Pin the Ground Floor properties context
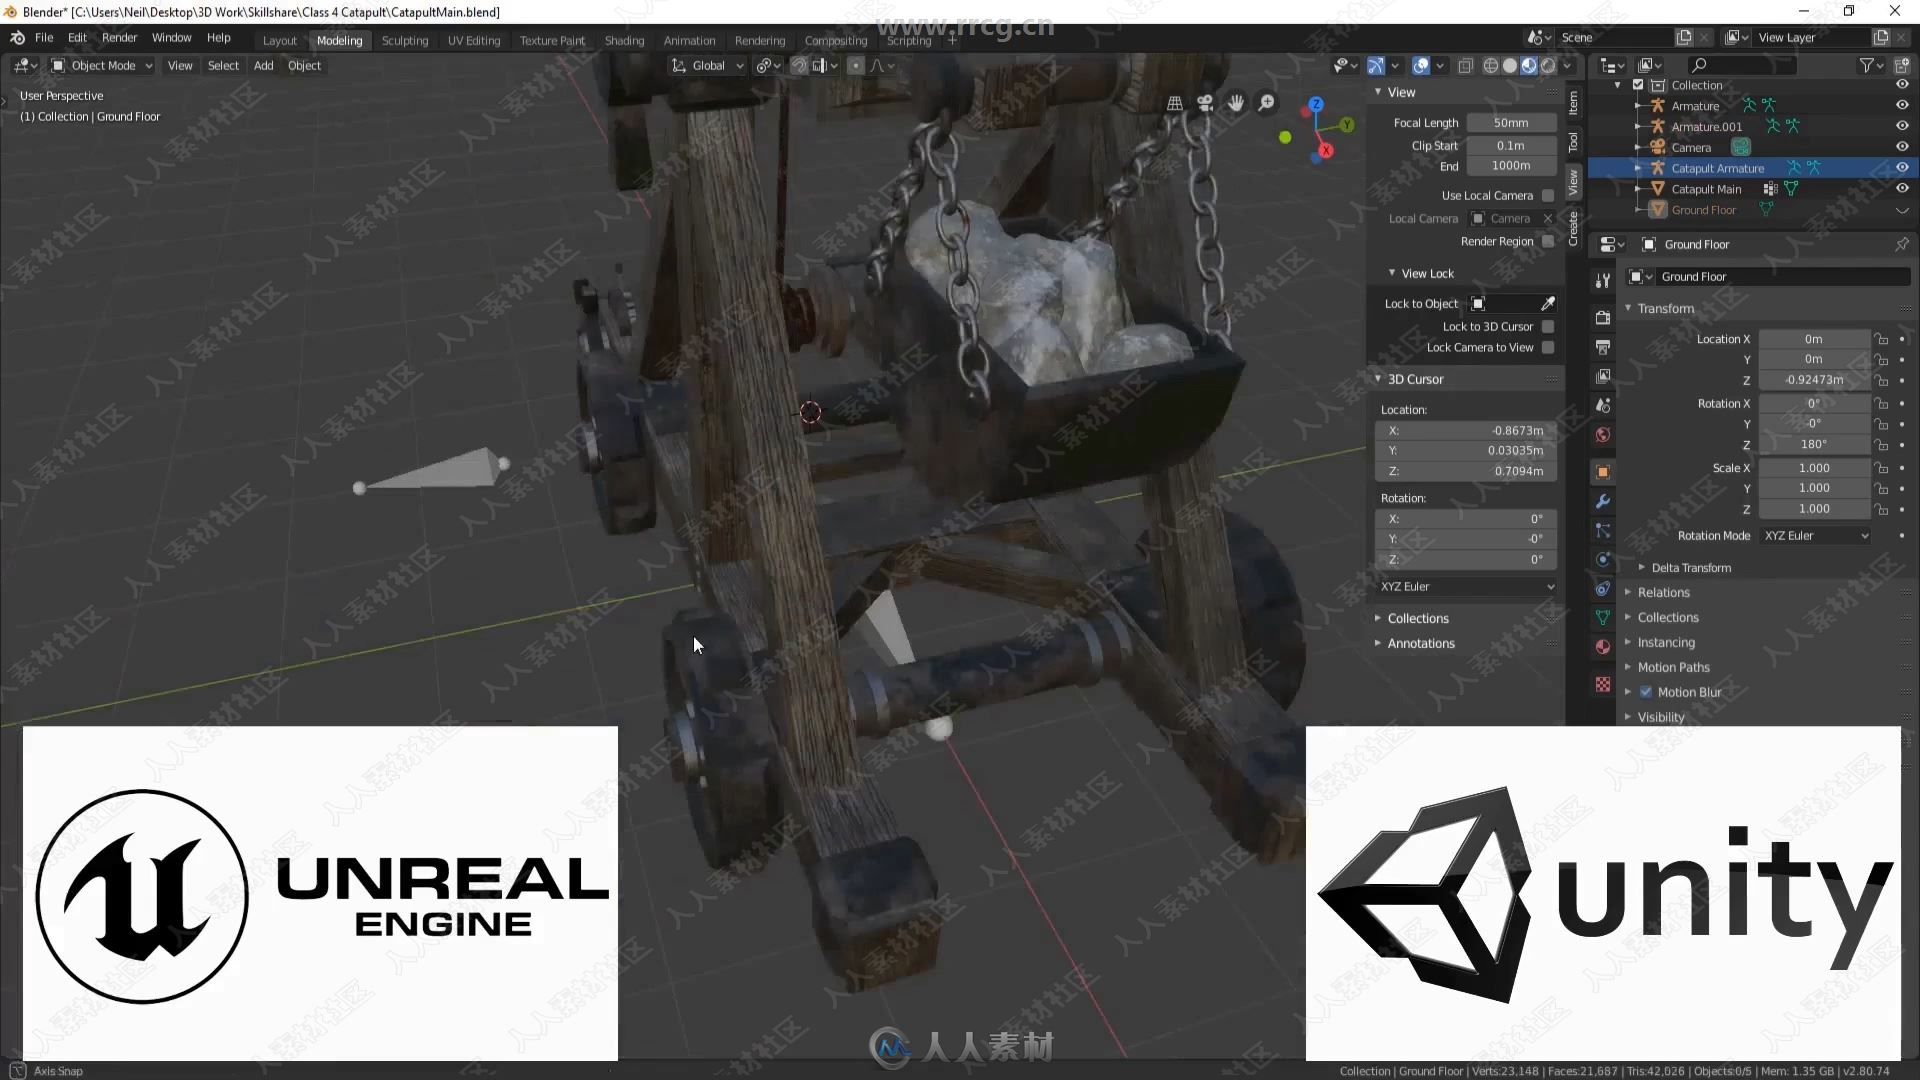The image size is (1920, 1080). (1901, 244)
